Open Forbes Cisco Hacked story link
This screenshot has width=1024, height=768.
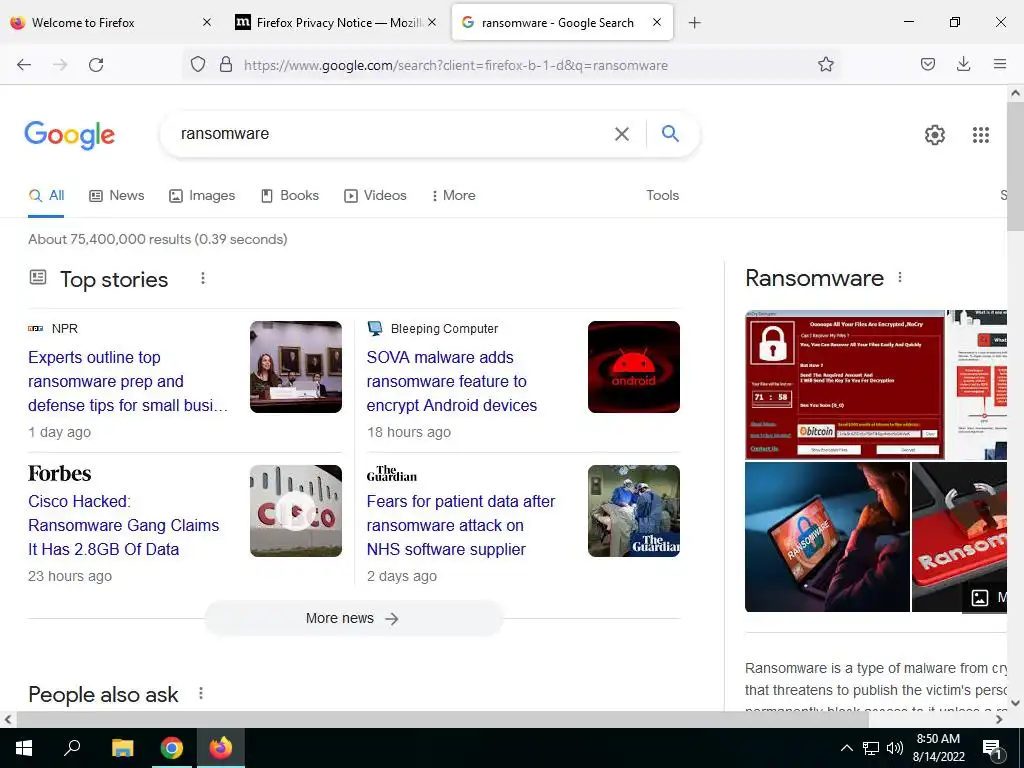123,526
